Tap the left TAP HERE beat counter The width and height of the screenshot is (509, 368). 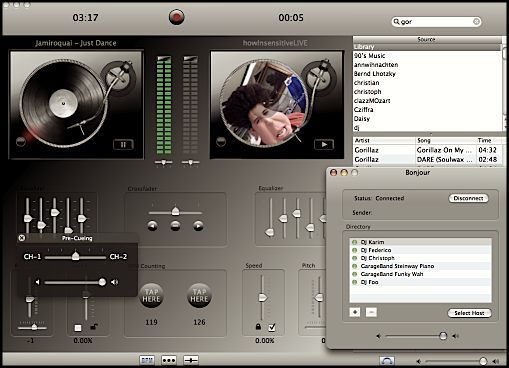(151, 295)
